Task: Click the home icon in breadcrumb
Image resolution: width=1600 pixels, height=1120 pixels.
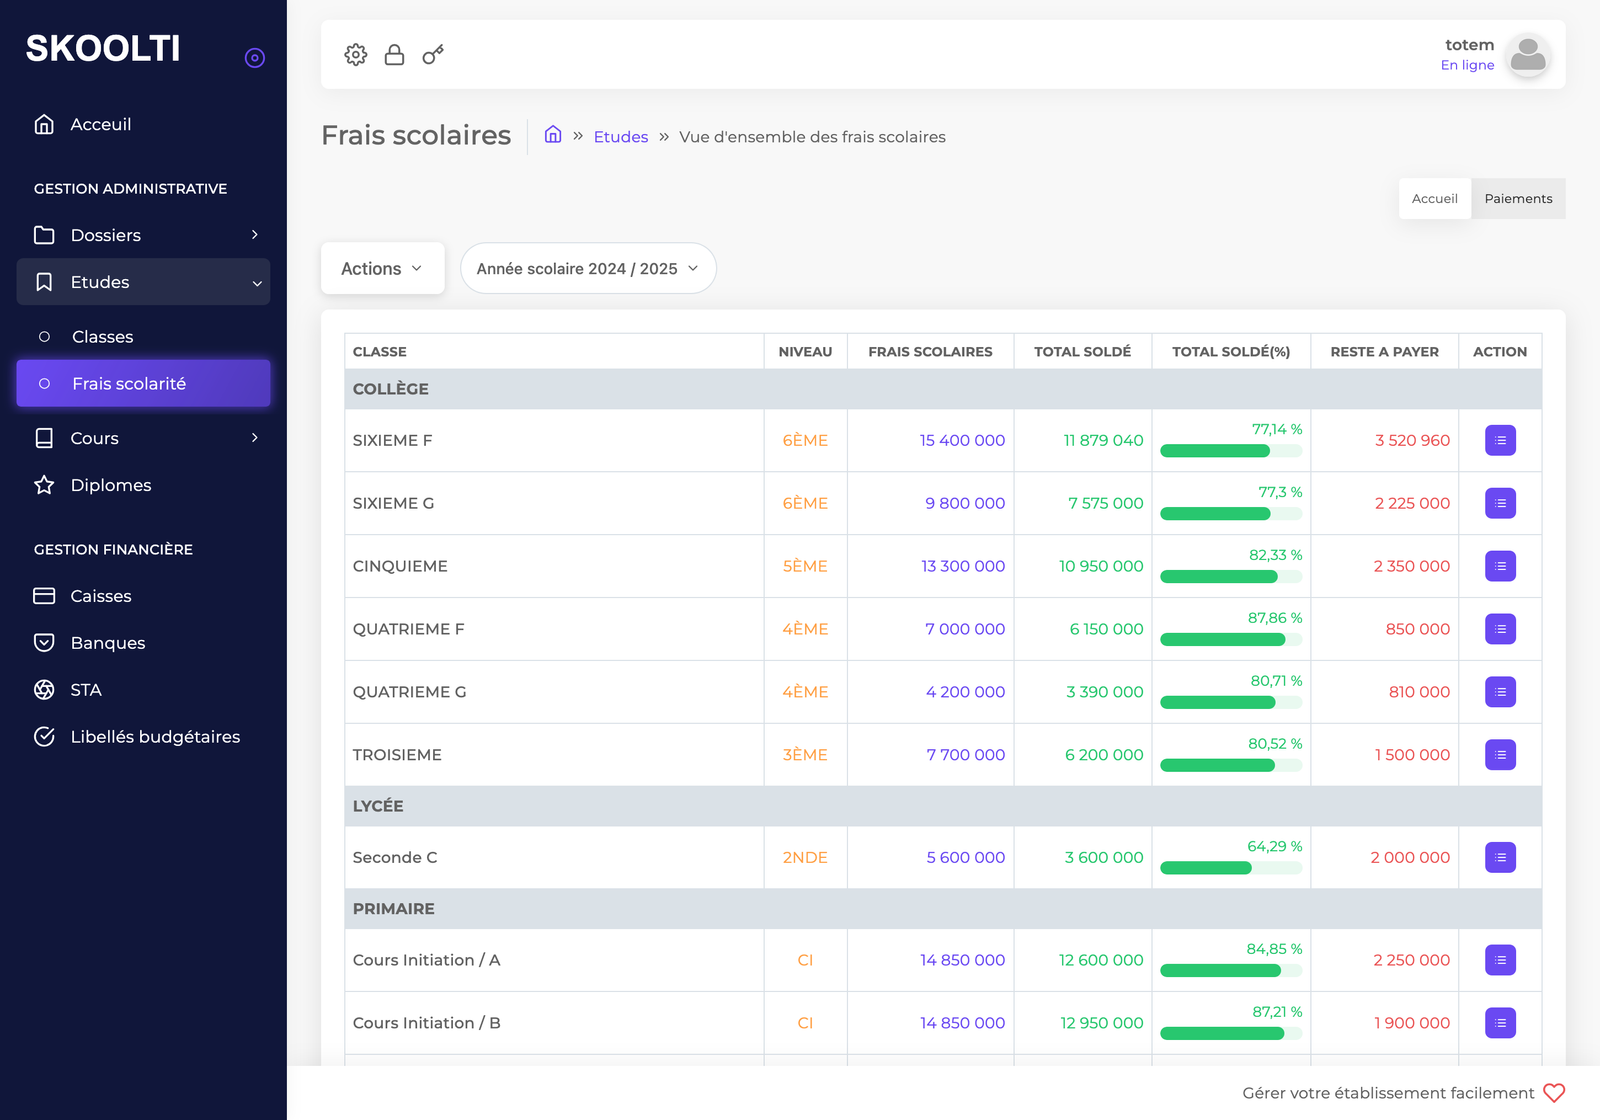Action: point(553,135)
